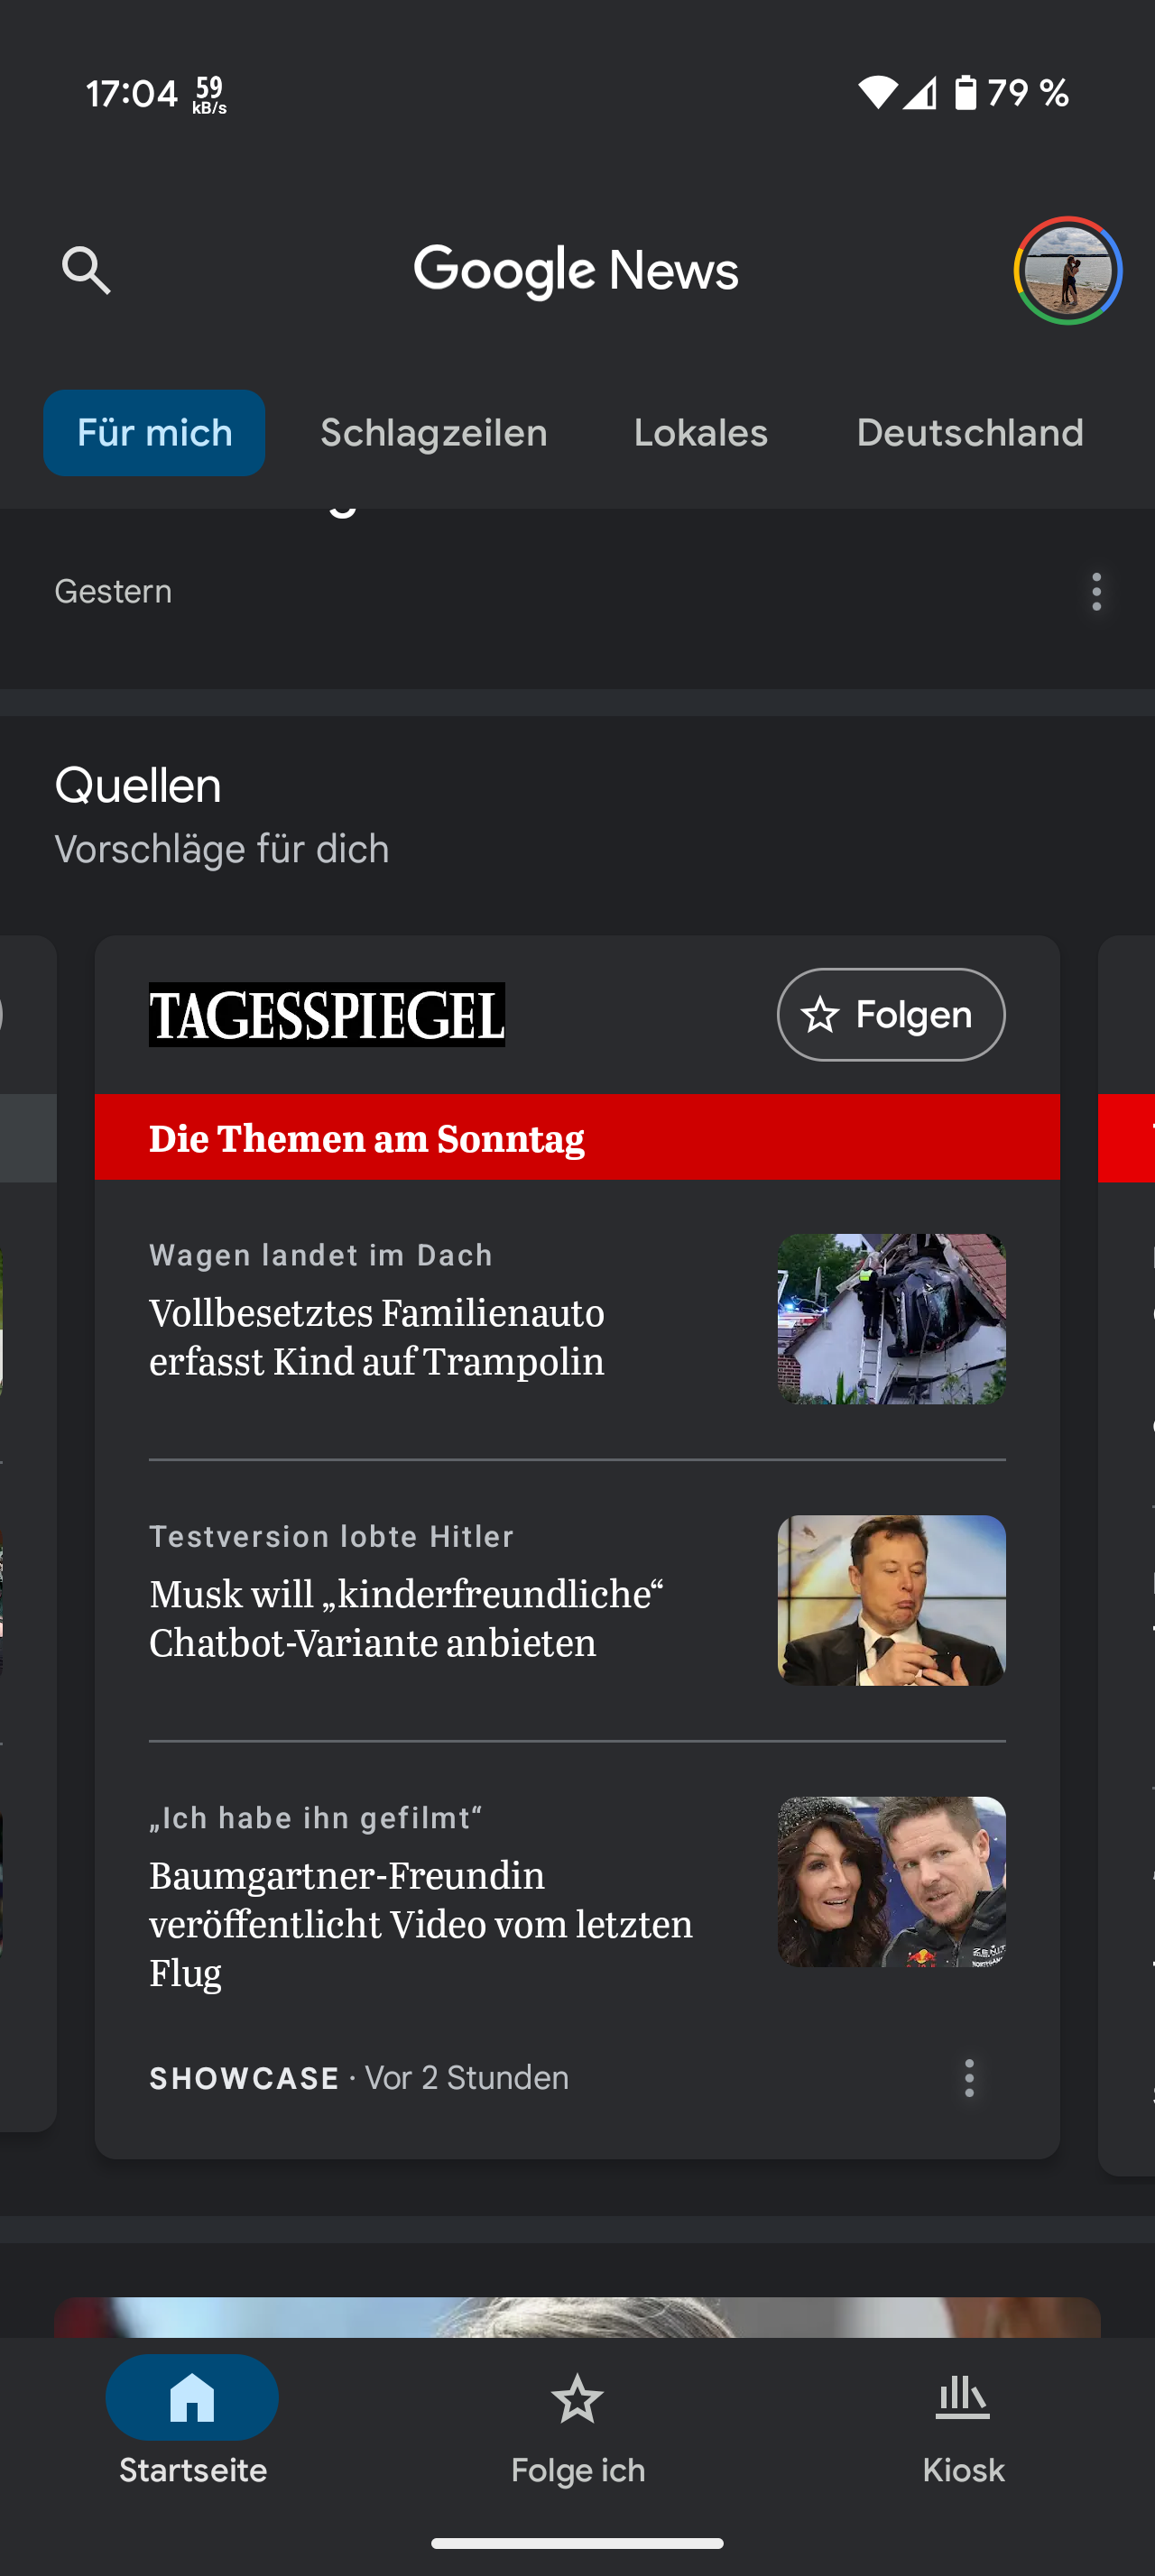Open the Kiosk newsstand icon

pyautogui.click(x=962, y=2398)
